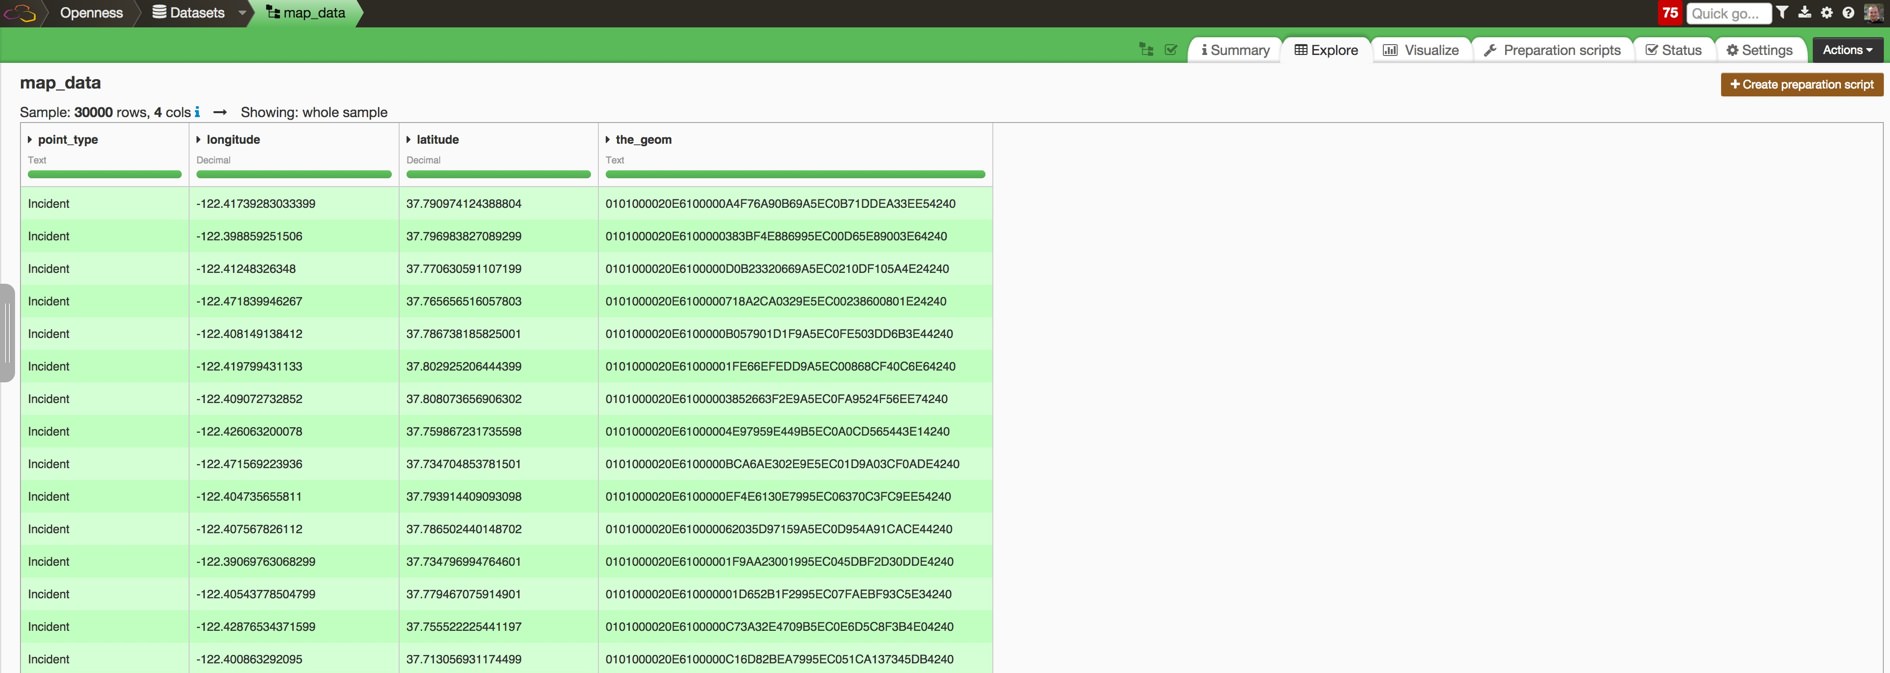Go to the Datasets breadcrumb
The height and width of the screenshot is (673, 1890).
pos(188,13)
